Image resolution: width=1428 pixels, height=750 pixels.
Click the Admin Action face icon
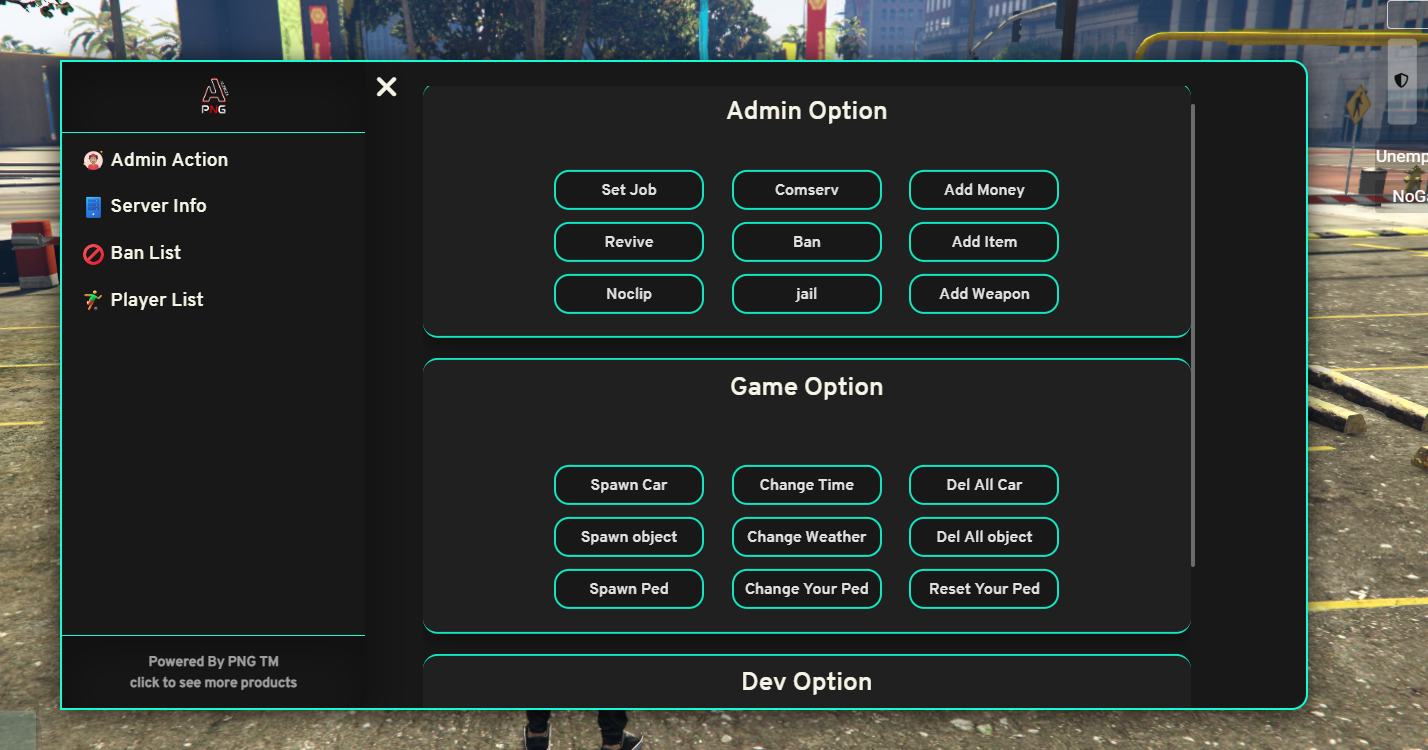(93, 160)
